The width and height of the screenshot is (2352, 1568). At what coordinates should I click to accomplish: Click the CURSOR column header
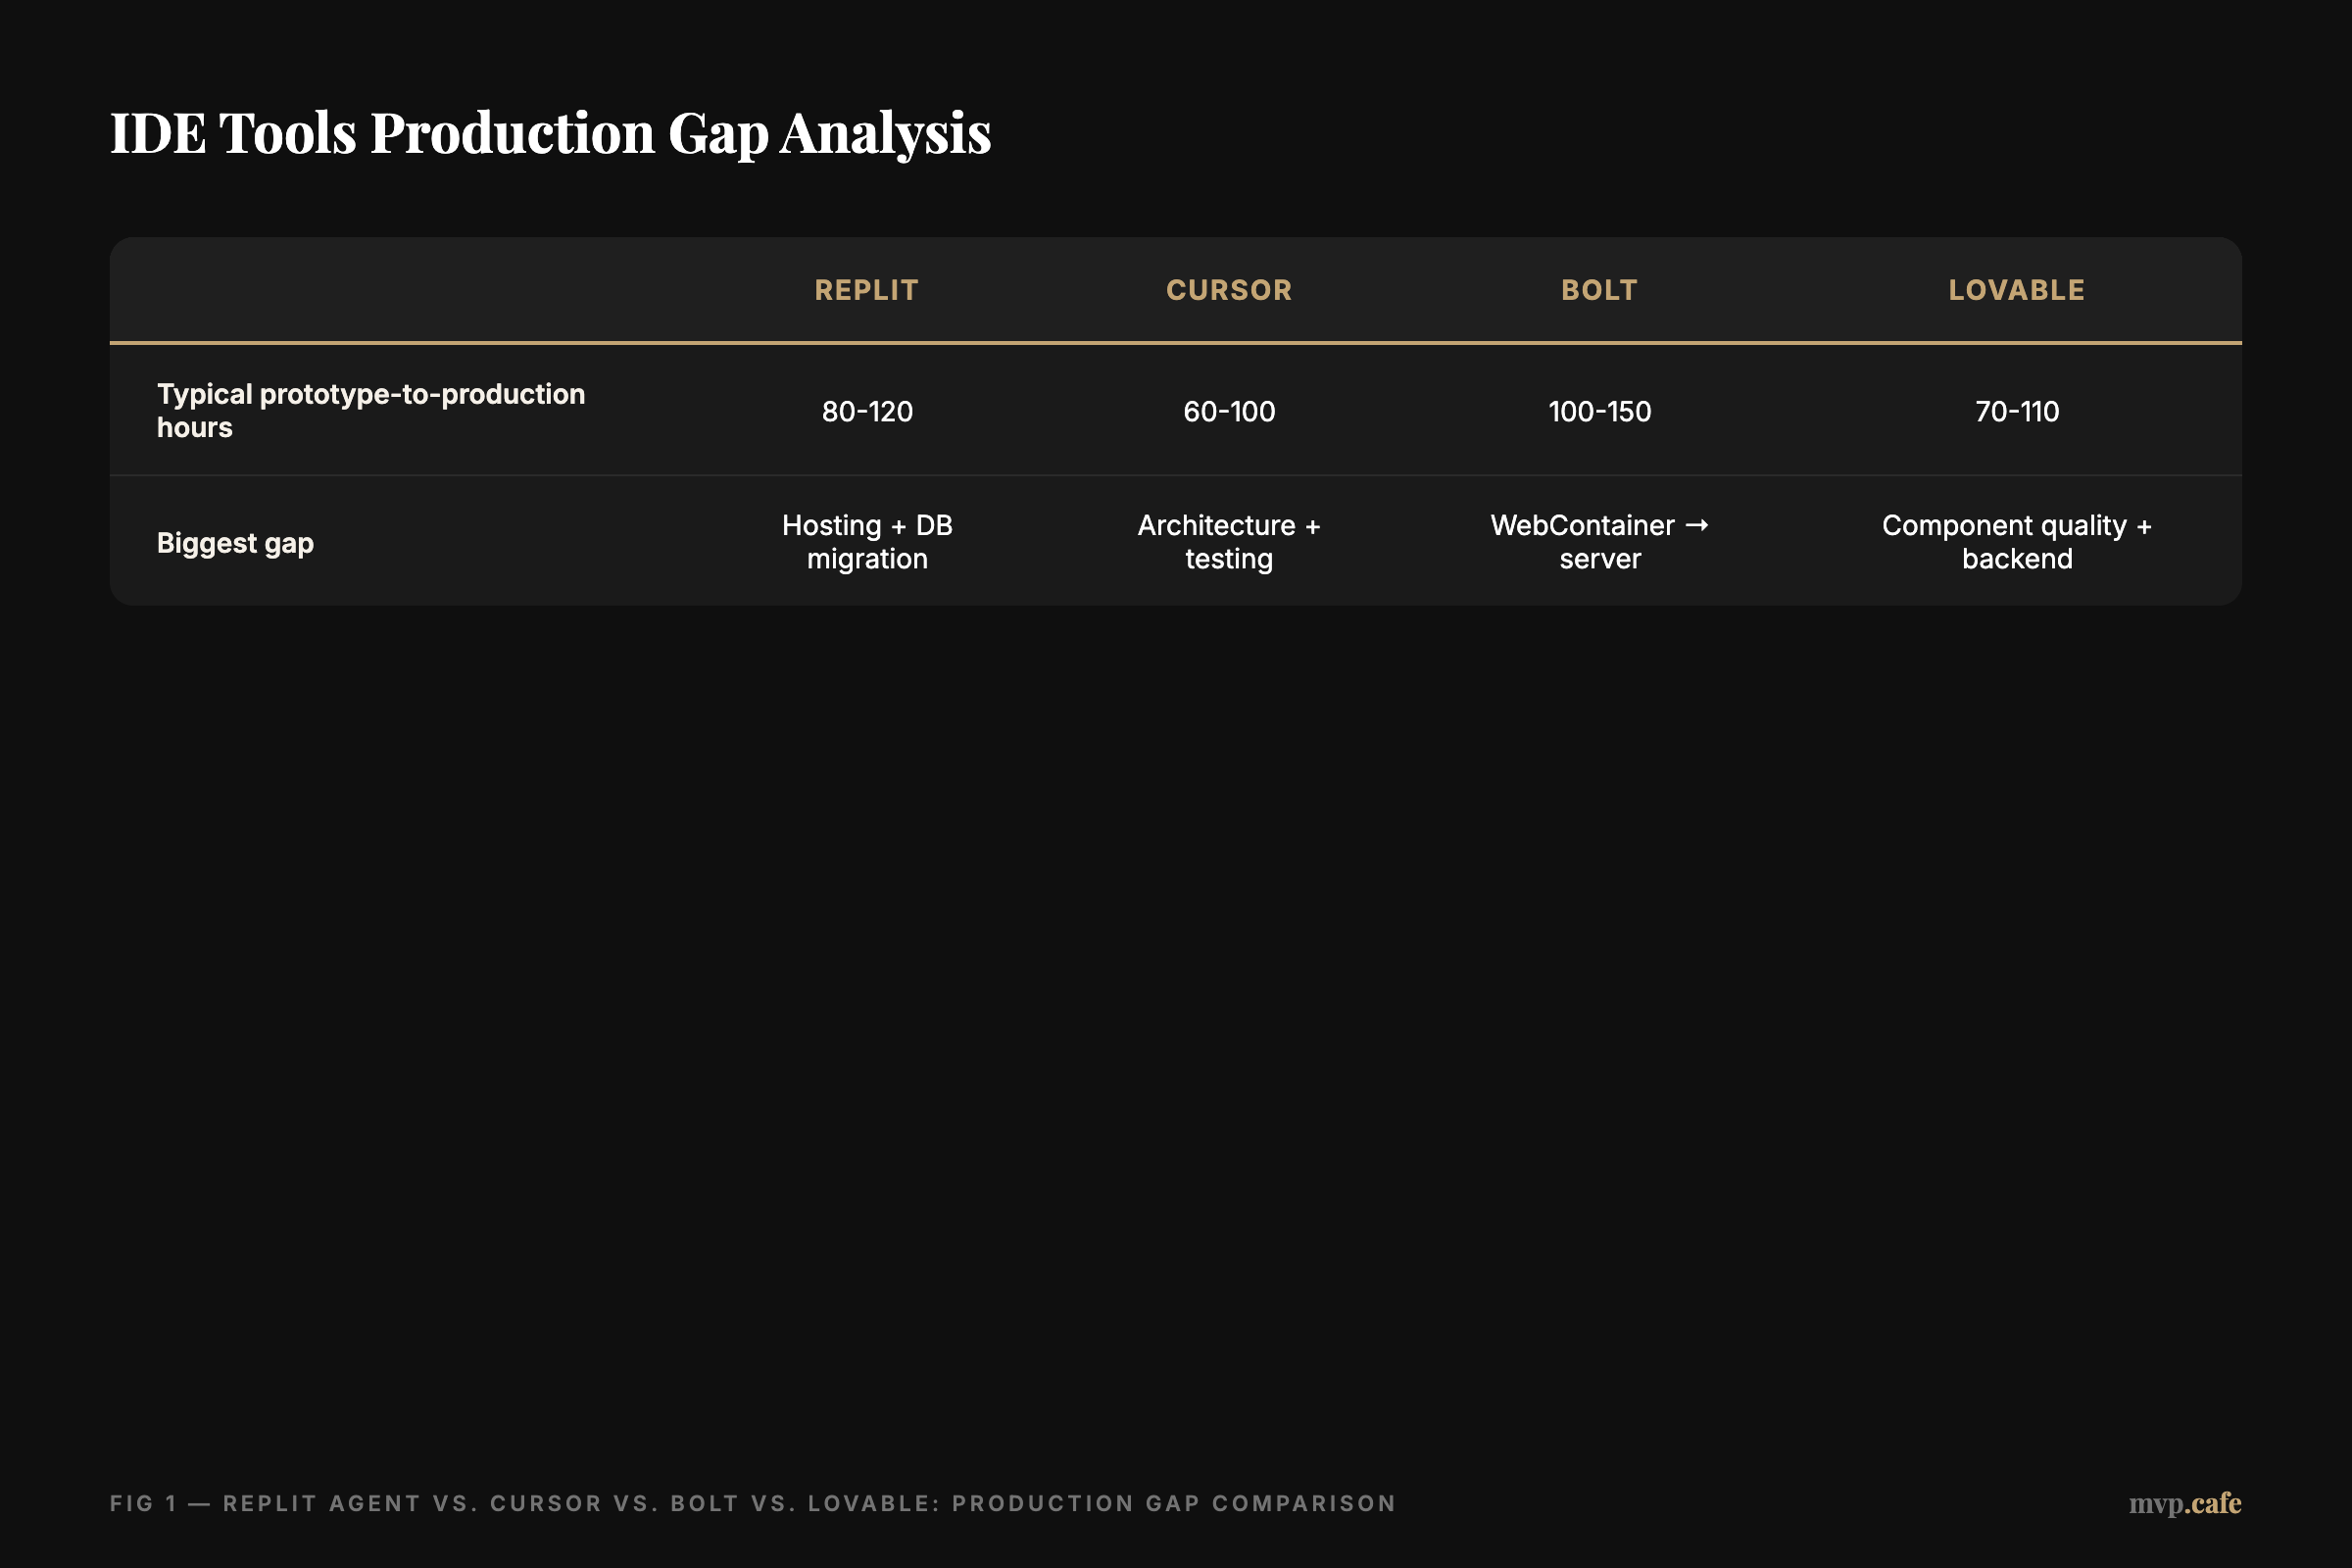coord(1228,289)
